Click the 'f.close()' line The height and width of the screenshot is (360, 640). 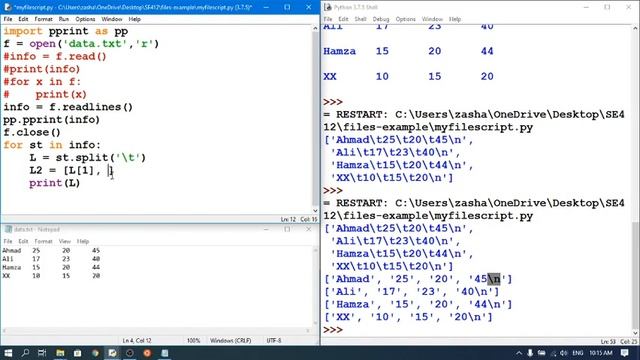coord(32,133)
